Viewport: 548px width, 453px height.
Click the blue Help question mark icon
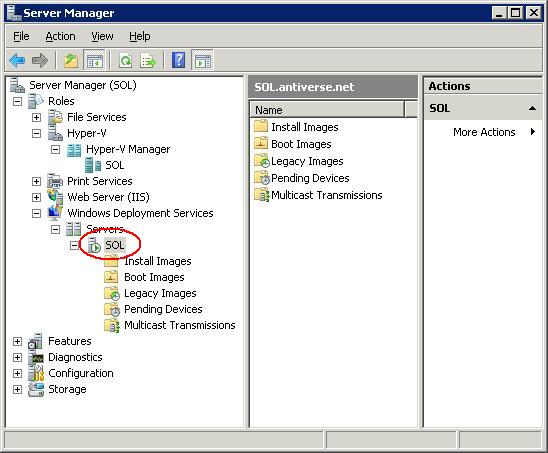coord(179,60)
